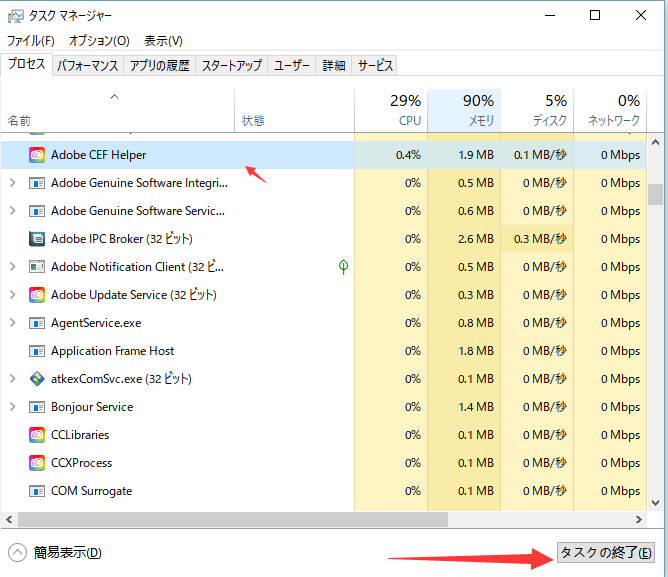
Task: Sort processes by the メモリ column header
Action: pyautogui.click(x=464, y=112)
